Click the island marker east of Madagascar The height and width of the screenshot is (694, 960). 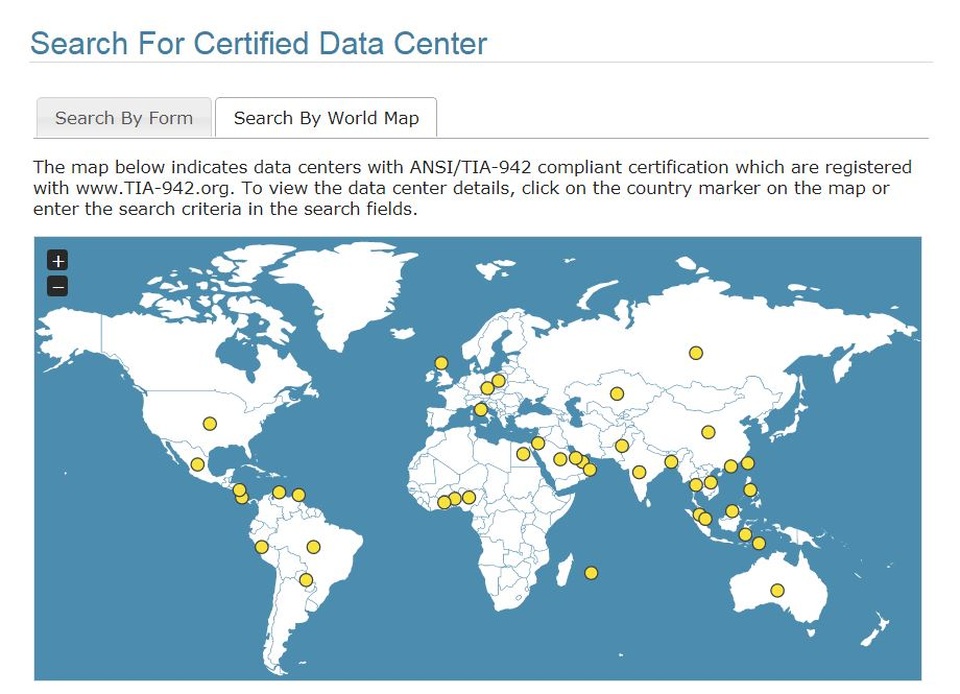591,573
